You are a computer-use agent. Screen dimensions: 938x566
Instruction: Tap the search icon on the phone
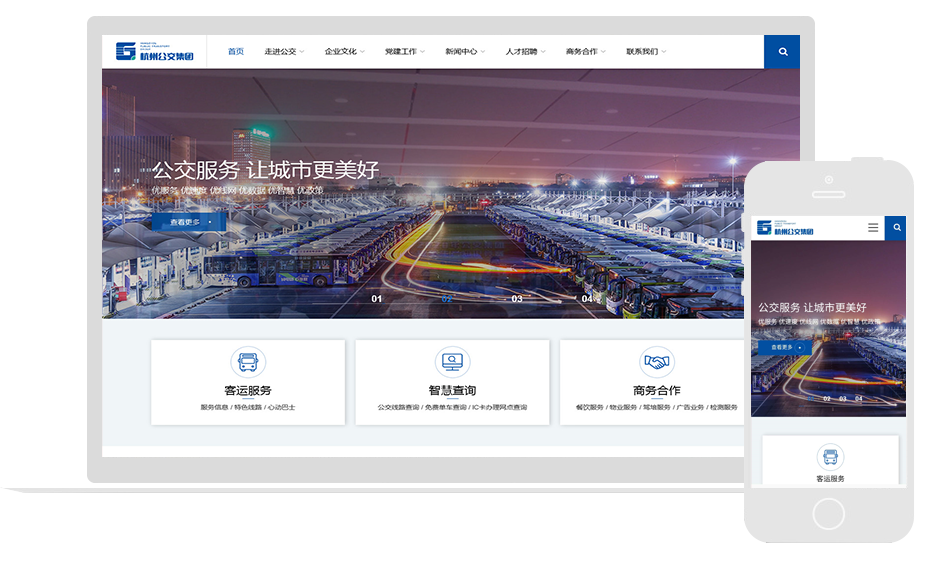(x=896, y=228)
